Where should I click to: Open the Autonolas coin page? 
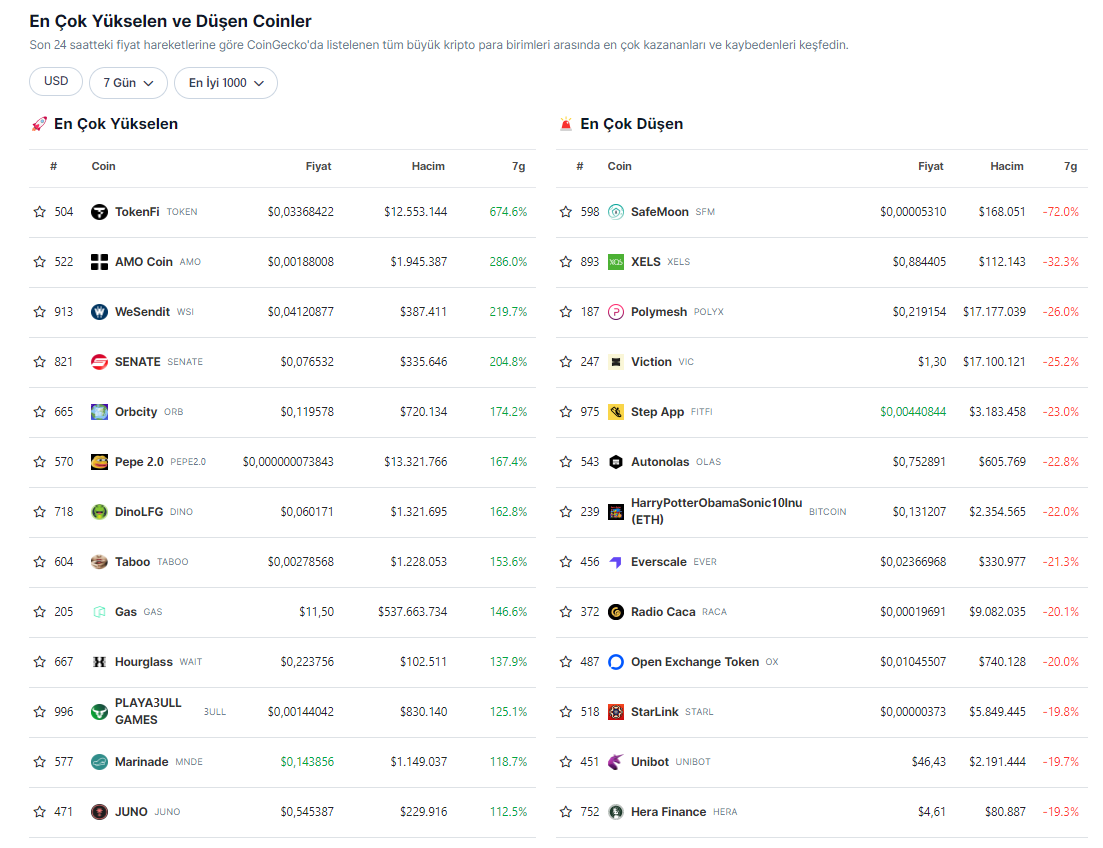pos(659,462)
